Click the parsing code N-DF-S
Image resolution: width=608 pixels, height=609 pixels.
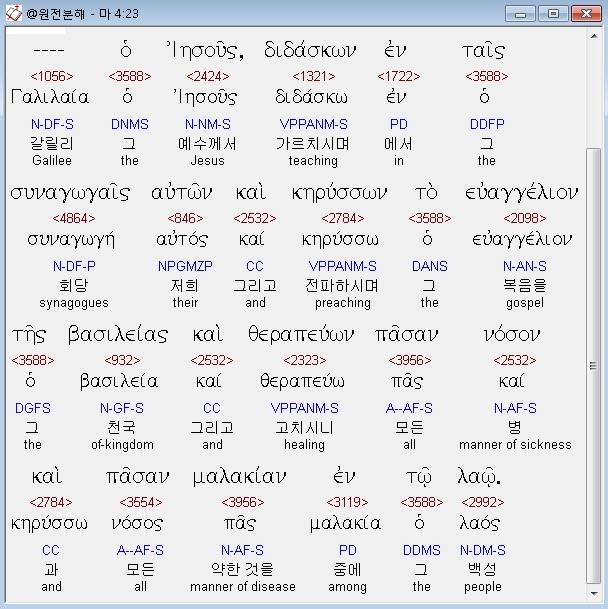coord(52,124)
